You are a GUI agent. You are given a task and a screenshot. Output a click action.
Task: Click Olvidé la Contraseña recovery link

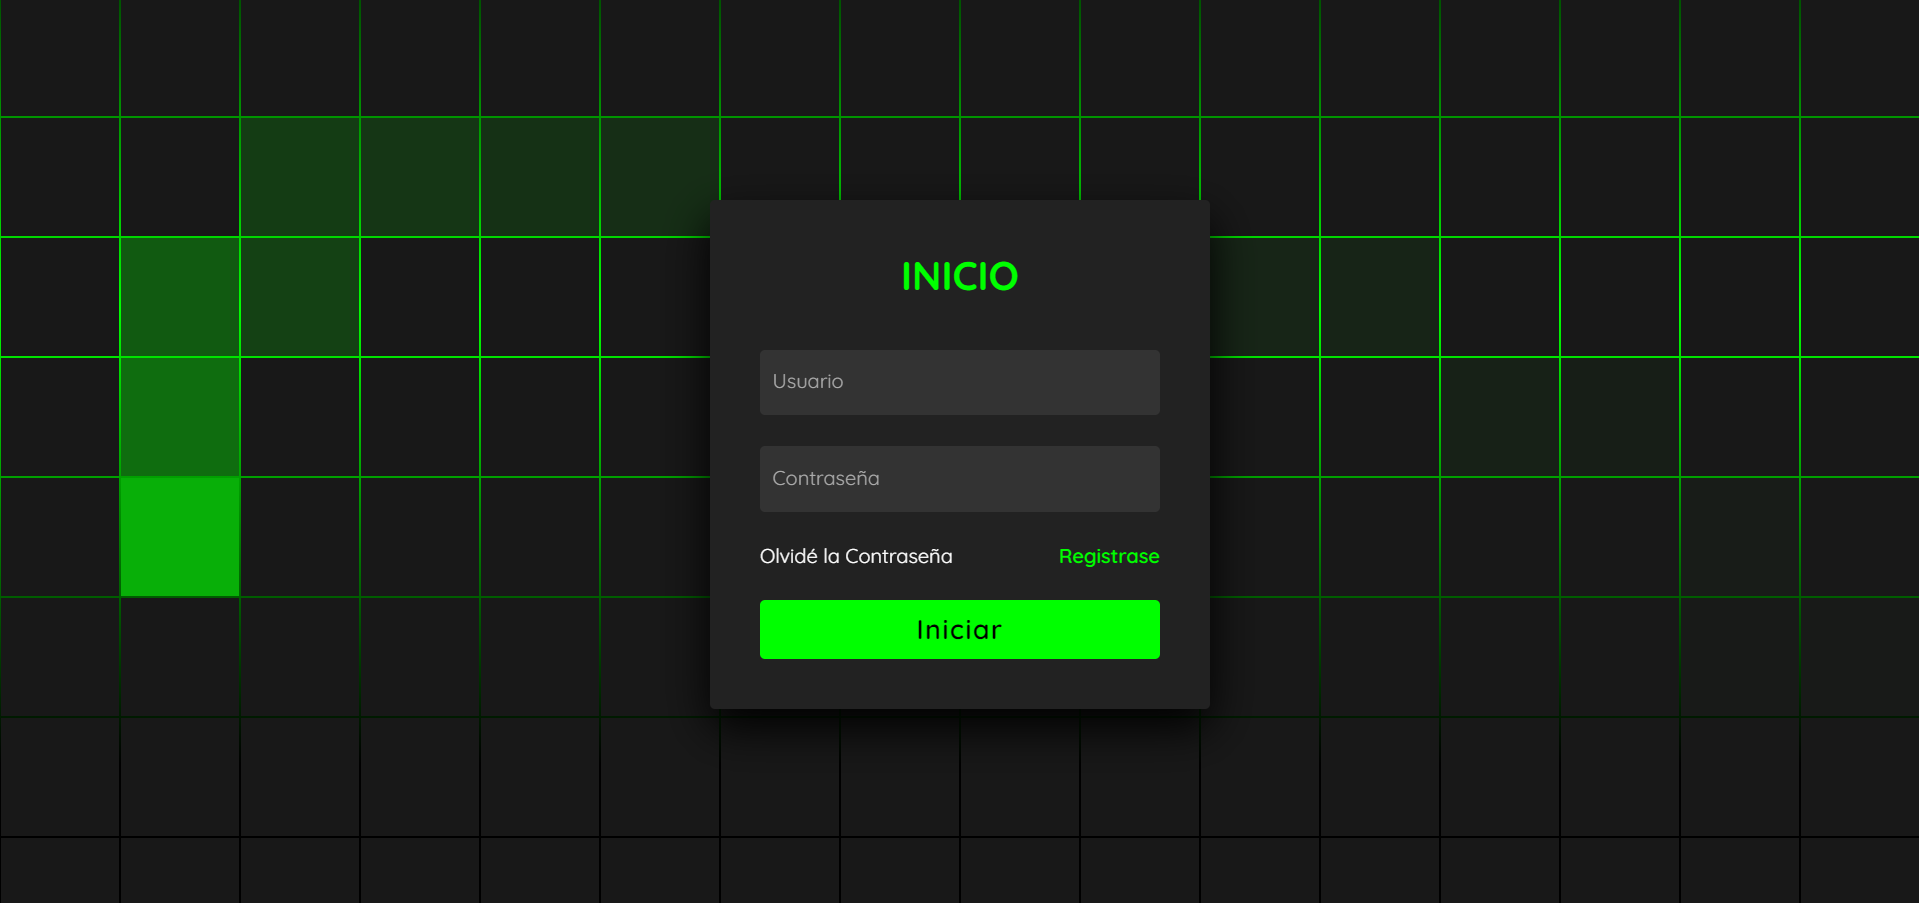coord(855,556)
